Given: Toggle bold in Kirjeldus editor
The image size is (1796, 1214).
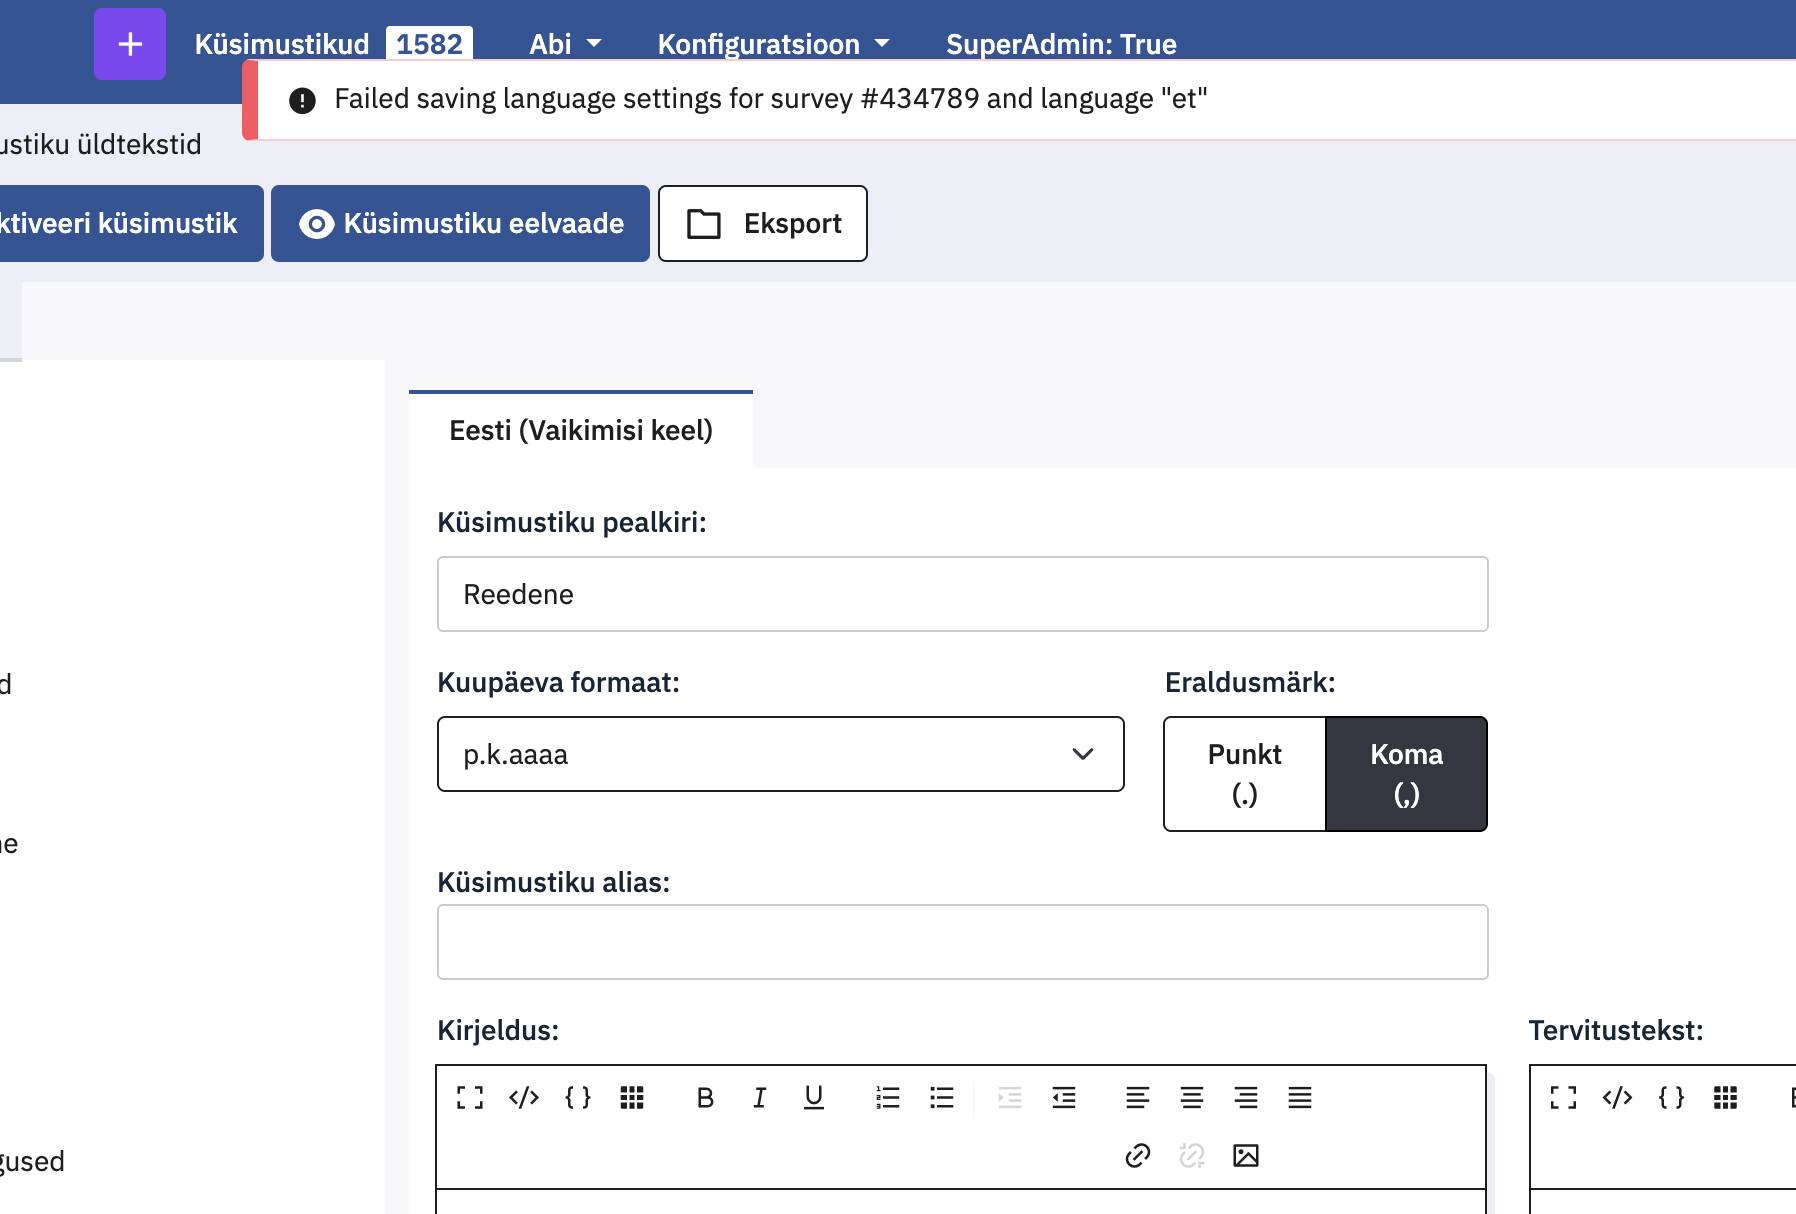Looking at the screenshot, I should click(x=705, y=1098).
